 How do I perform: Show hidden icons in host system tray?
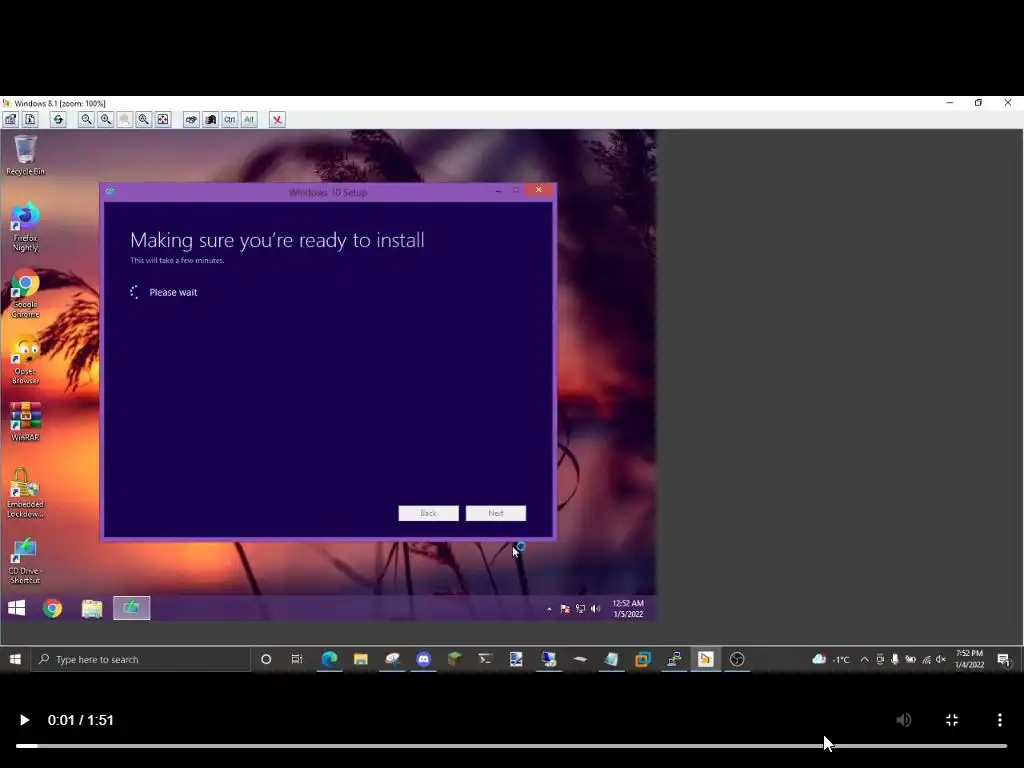click(x=865, y=660)
